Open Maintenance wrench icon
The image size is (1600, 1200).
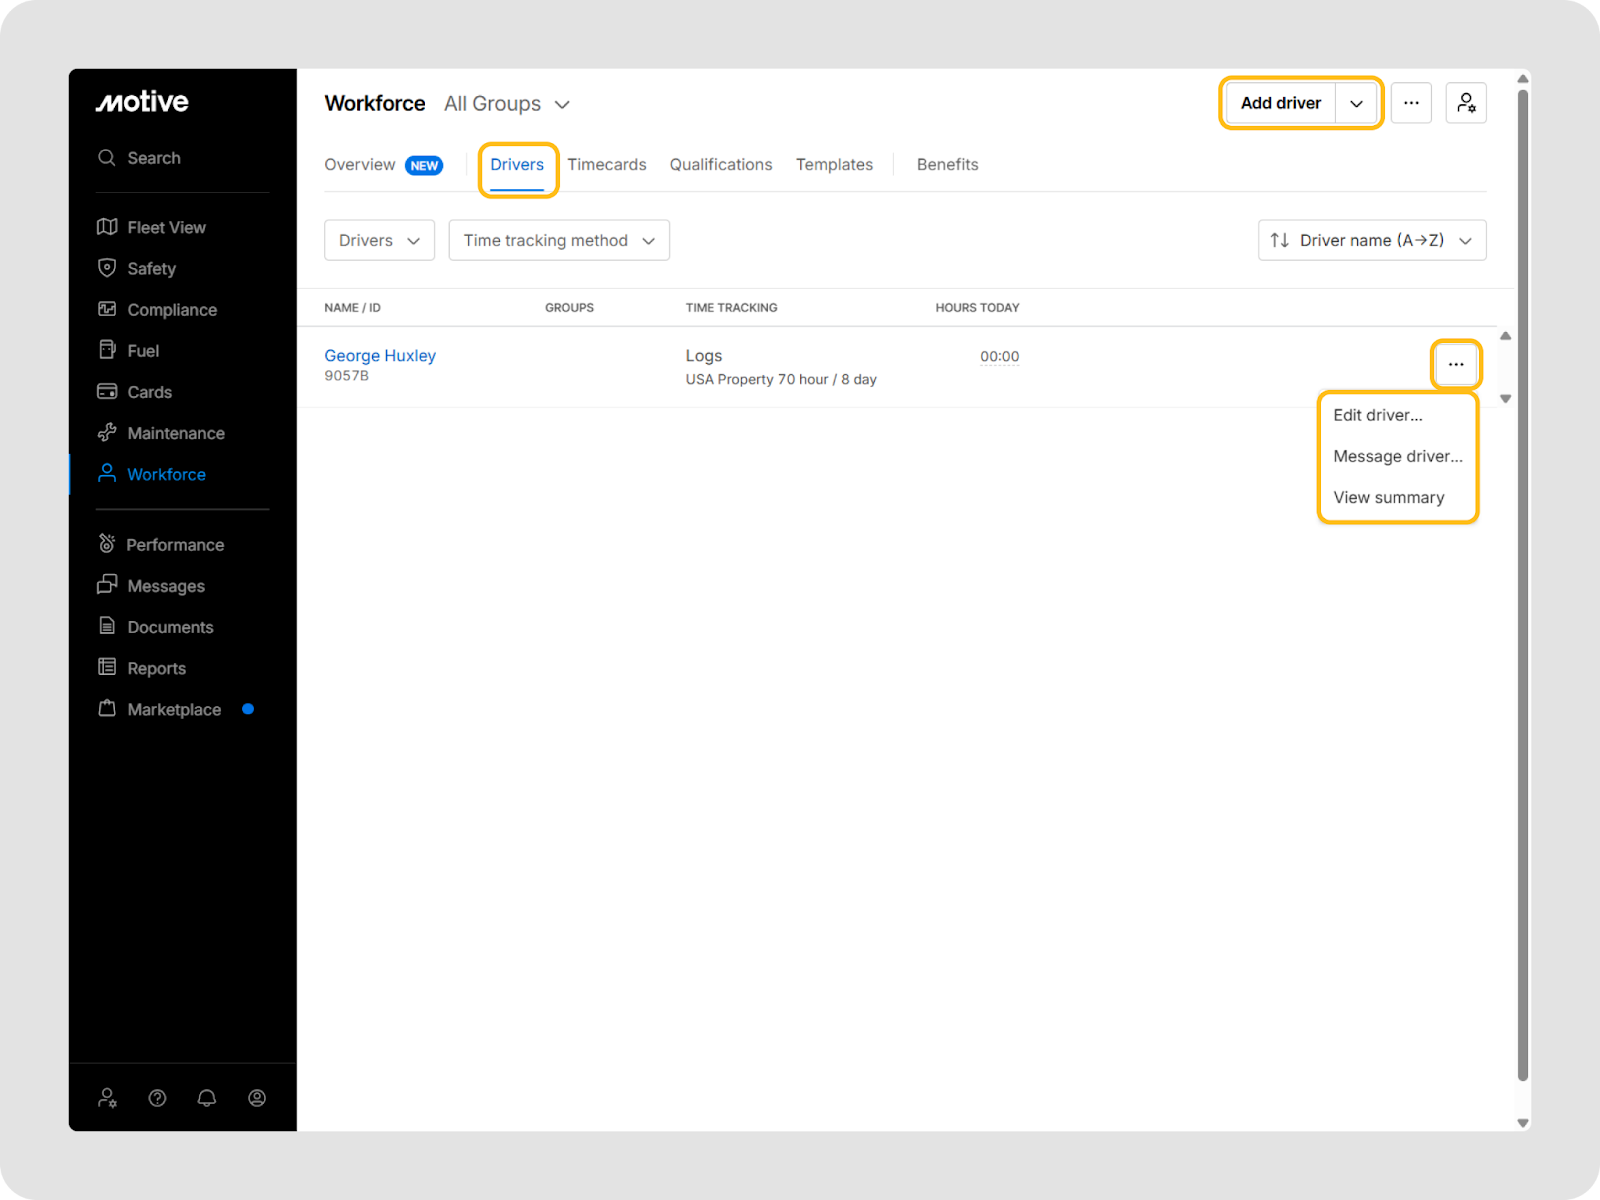click(x=107, y=433)
